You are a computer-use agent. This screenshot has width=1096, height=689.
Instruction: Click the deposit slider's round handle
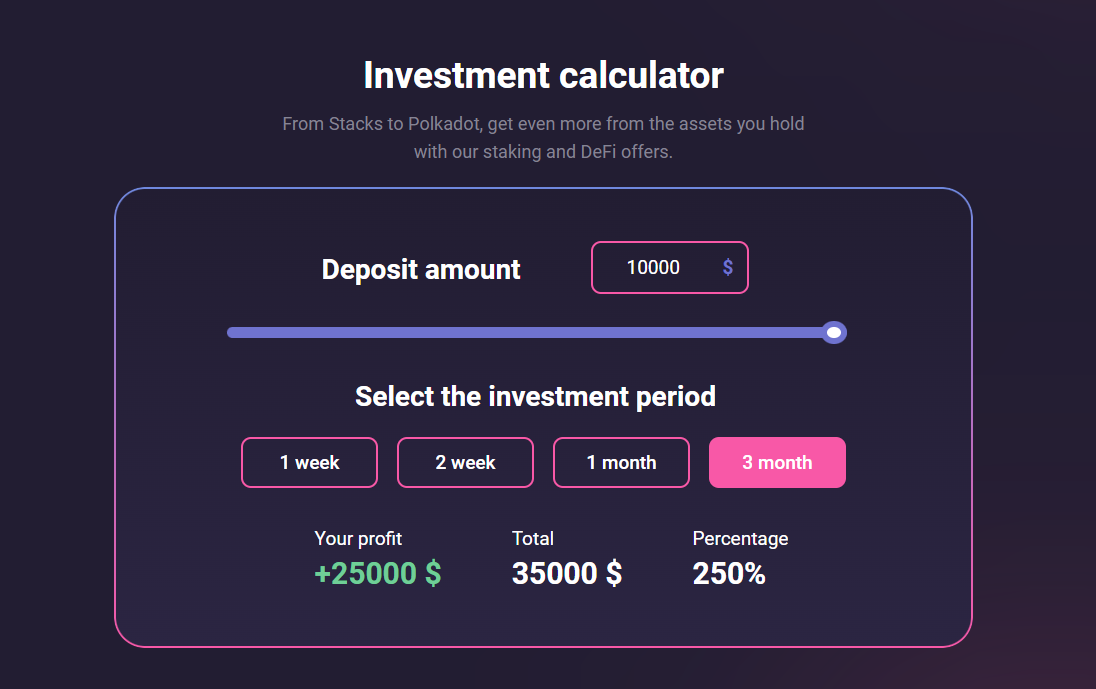pos(834,332)
